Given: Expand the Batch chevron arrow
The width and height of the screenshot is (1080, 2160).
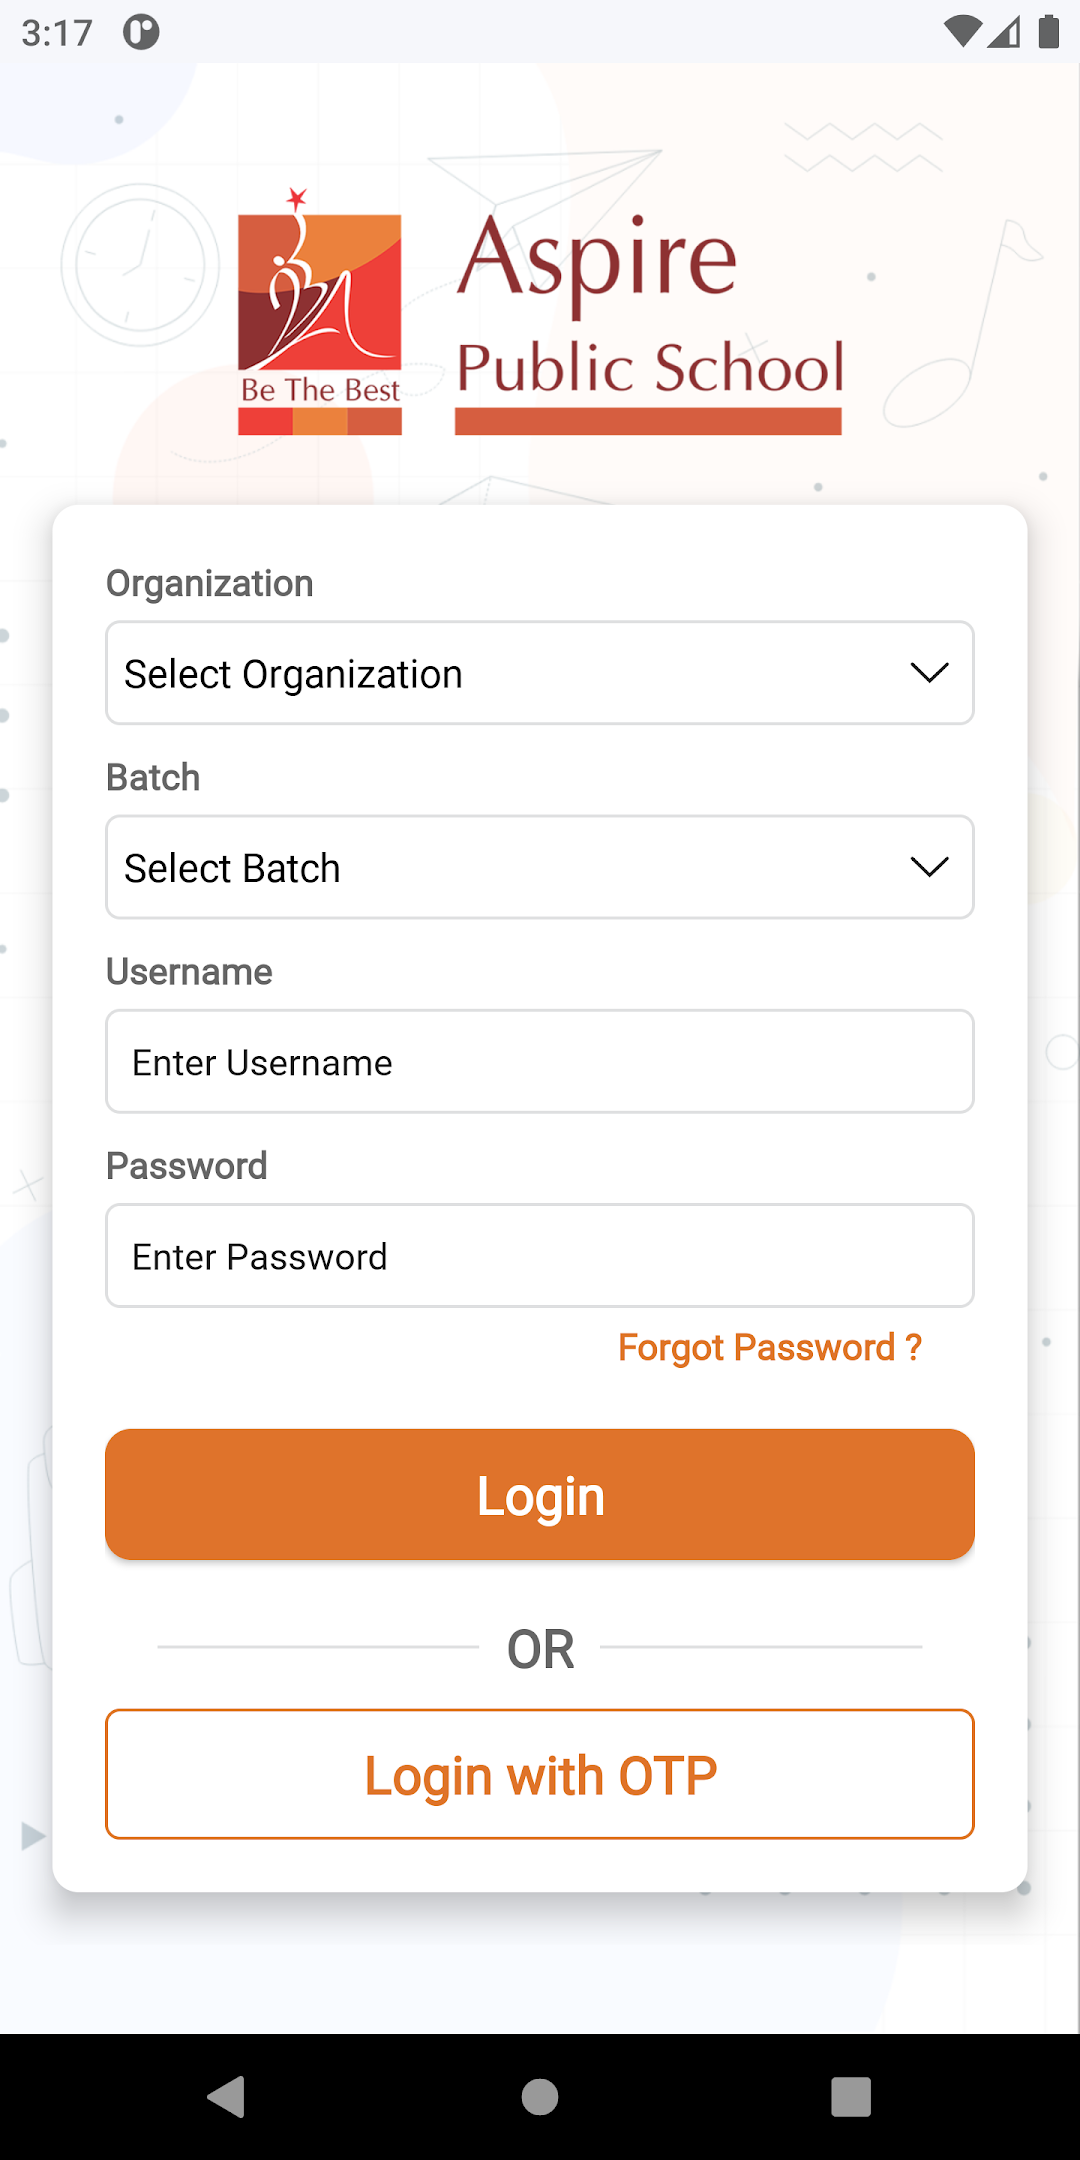Looking at the screenshot, I should pos(929,867).
